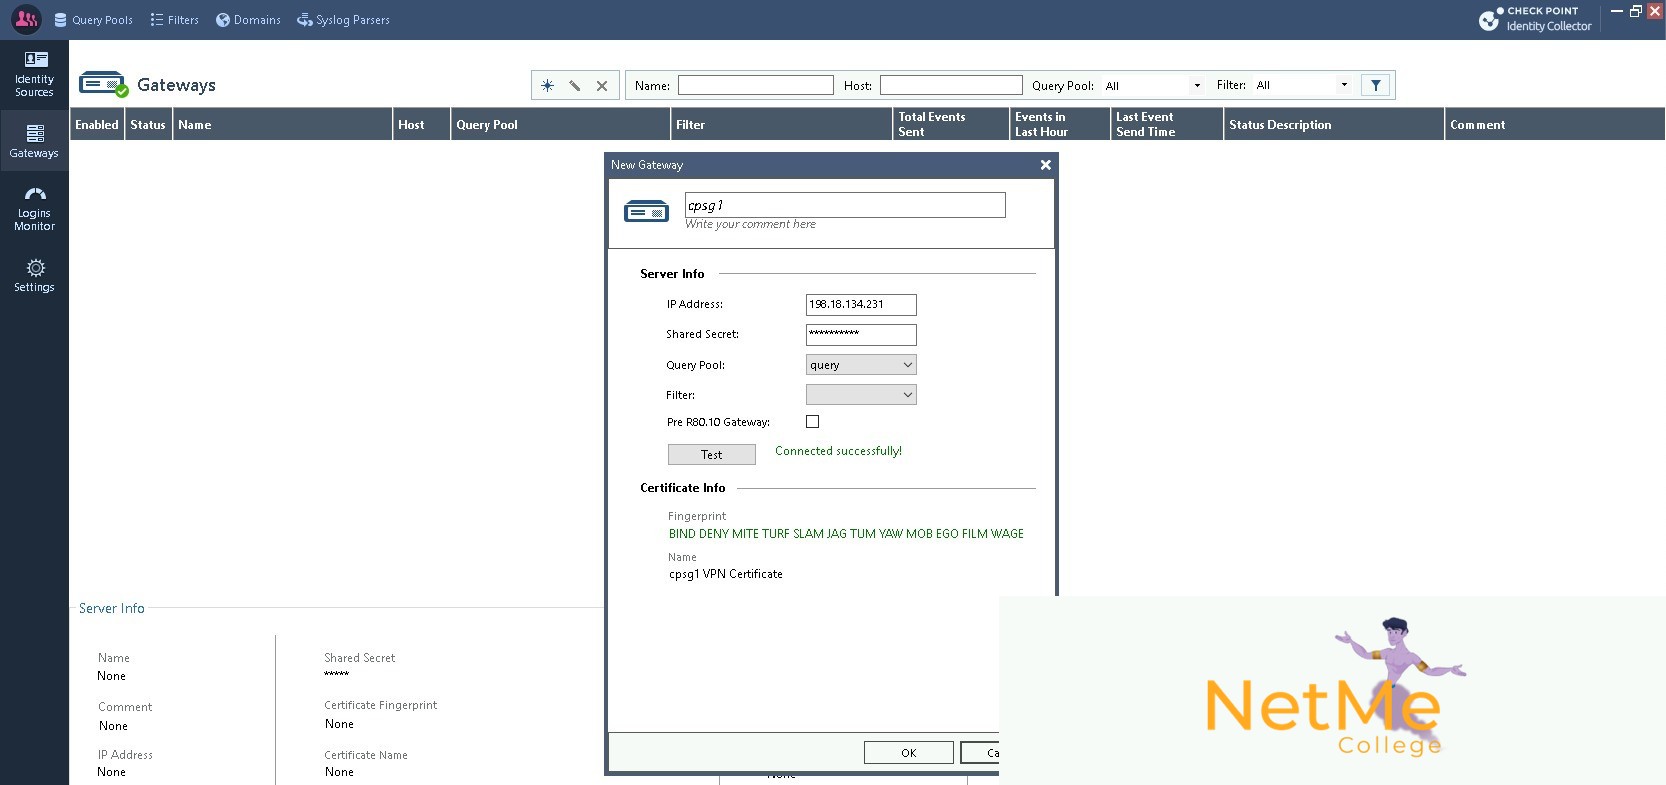Sort by the Status column header

[x=148, y=125]
